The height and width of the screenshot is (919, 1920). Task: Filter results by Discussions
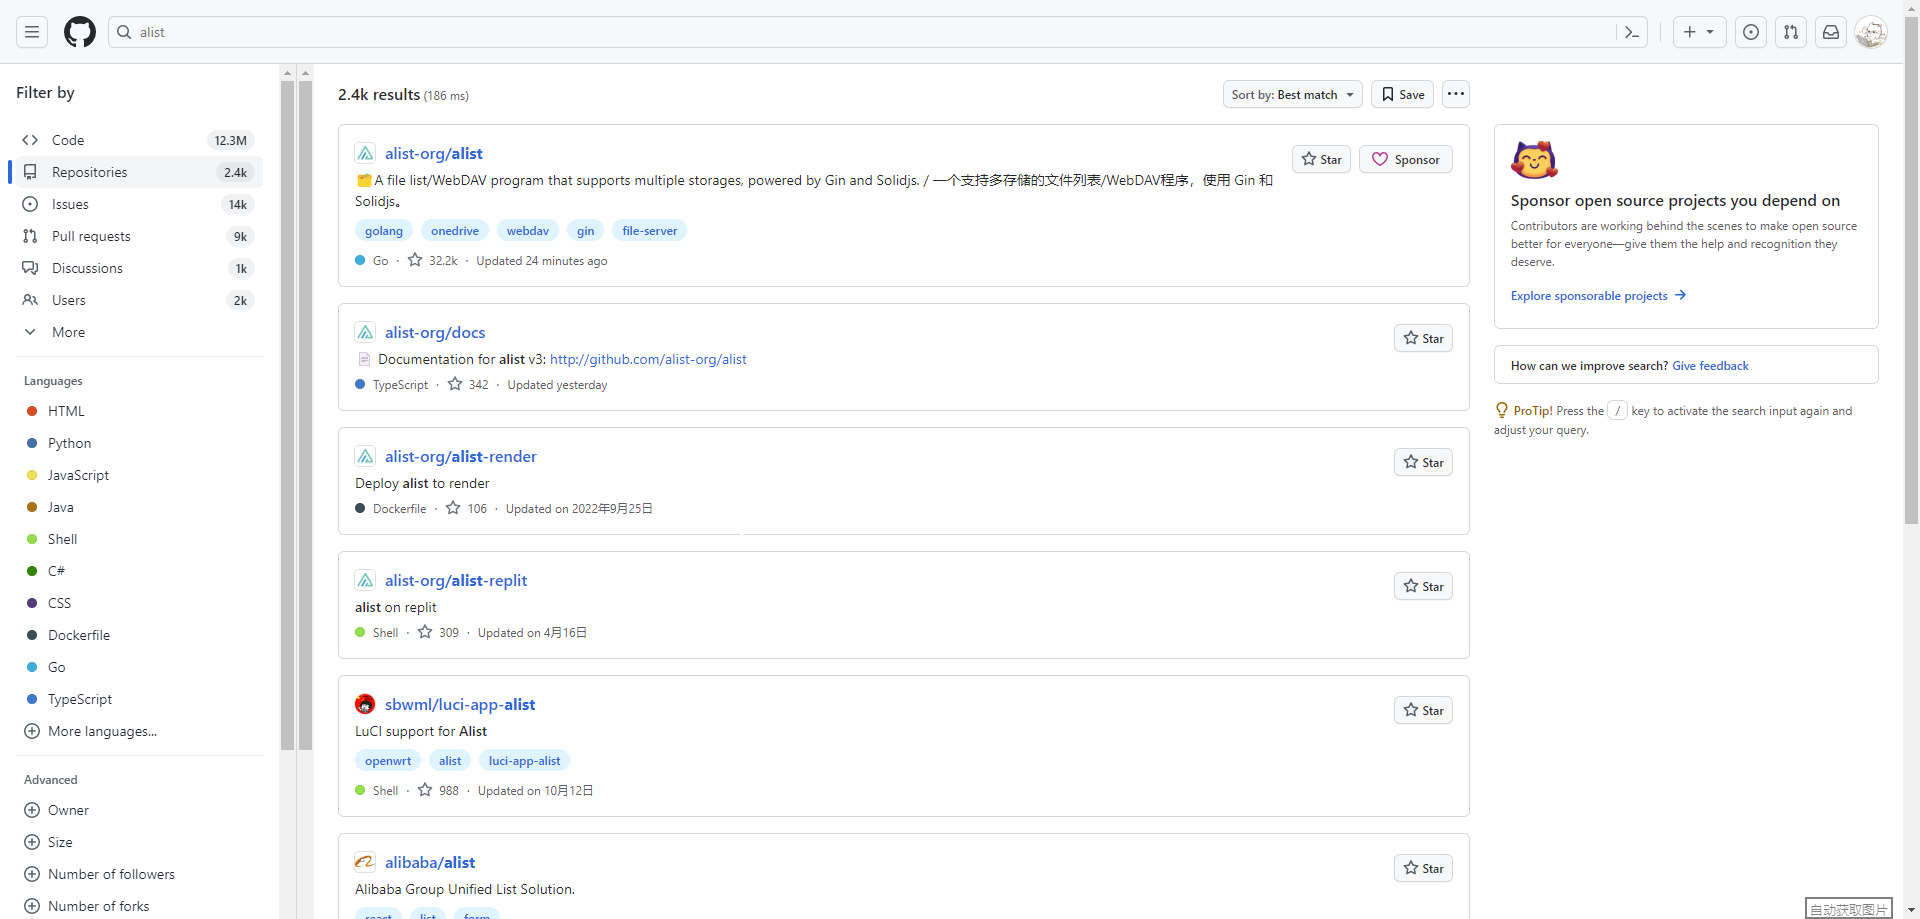click(139, 268)
